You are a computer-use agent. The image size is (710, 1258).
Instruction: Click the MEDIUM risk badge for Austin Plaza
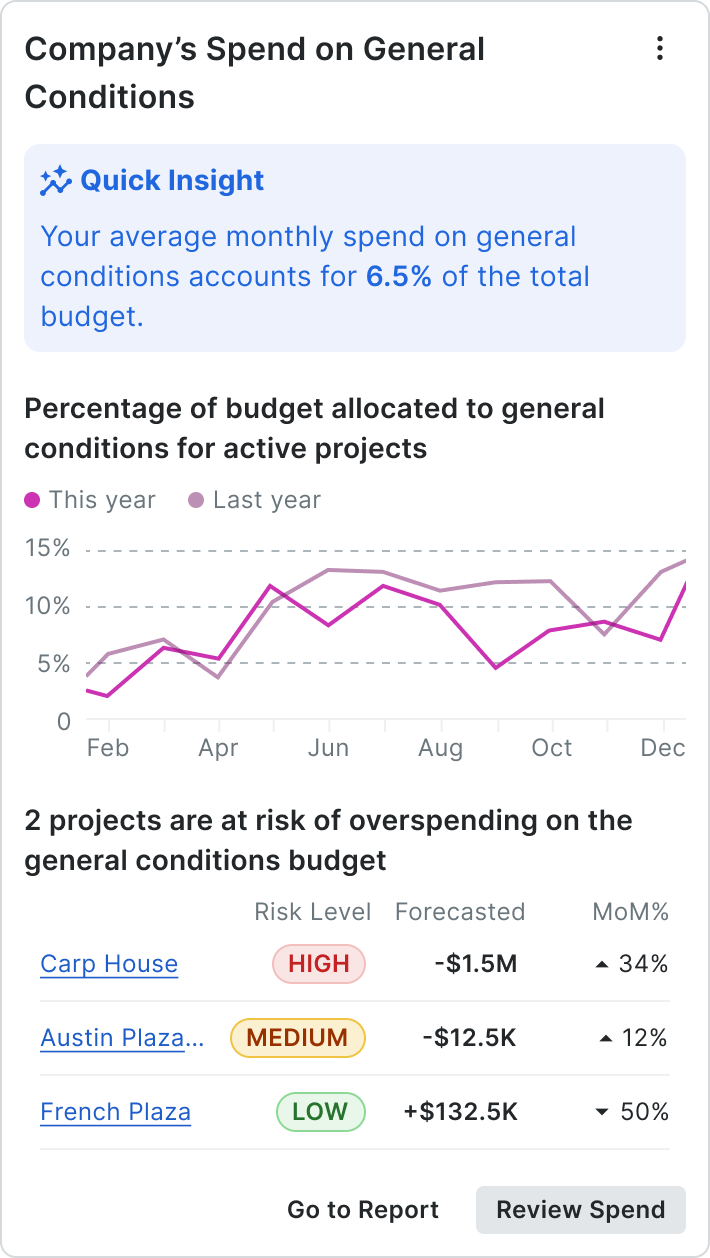click(x=297, y=1038)
